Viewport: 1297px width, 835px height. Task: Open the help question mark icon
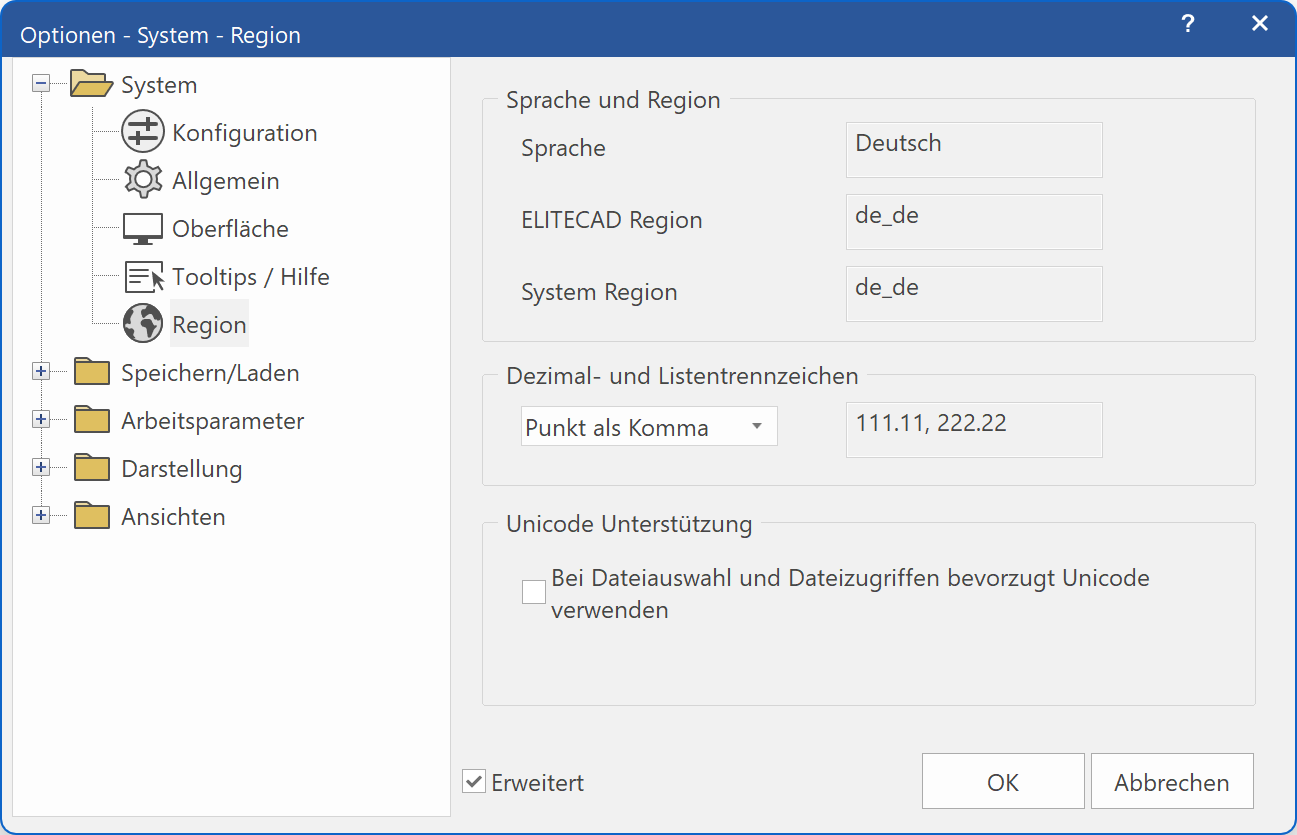[x=1187, y=23]
